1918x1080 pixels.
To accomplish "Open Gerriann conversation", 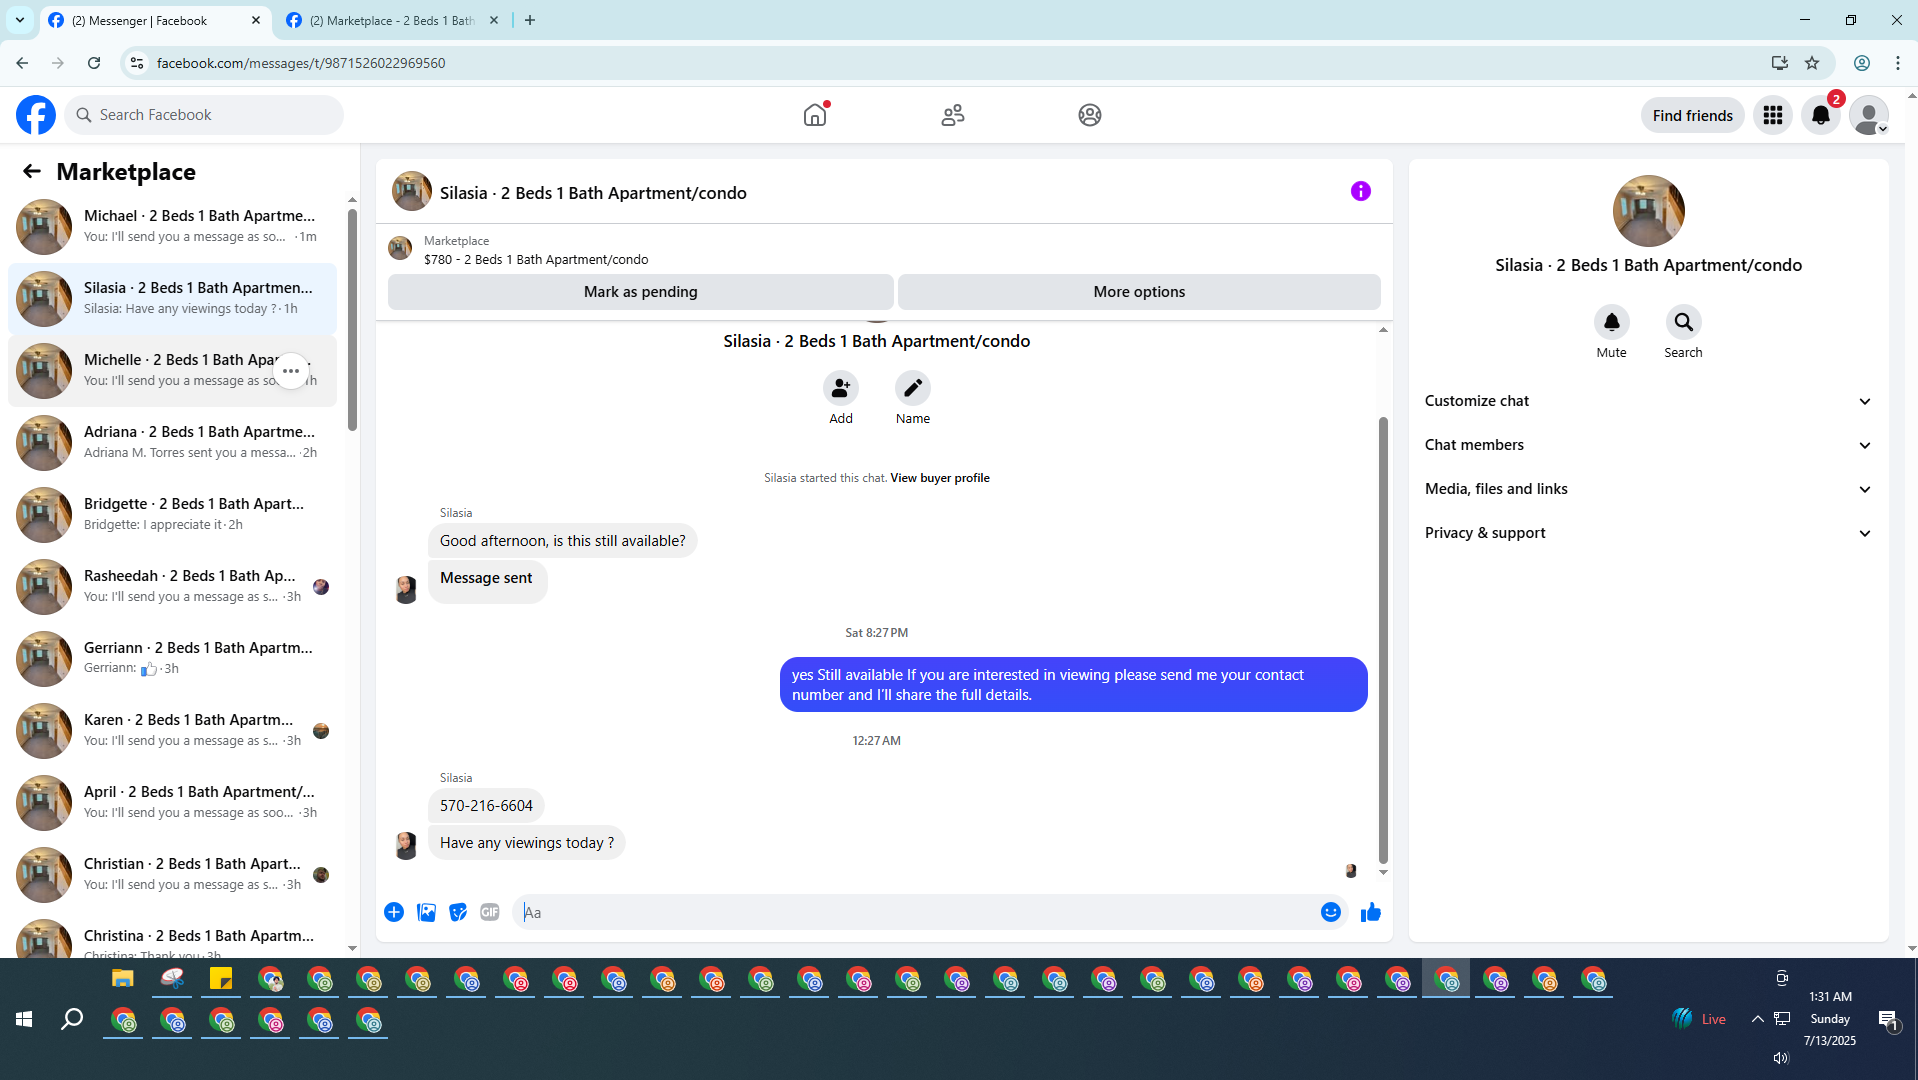I will coord(172,659).
